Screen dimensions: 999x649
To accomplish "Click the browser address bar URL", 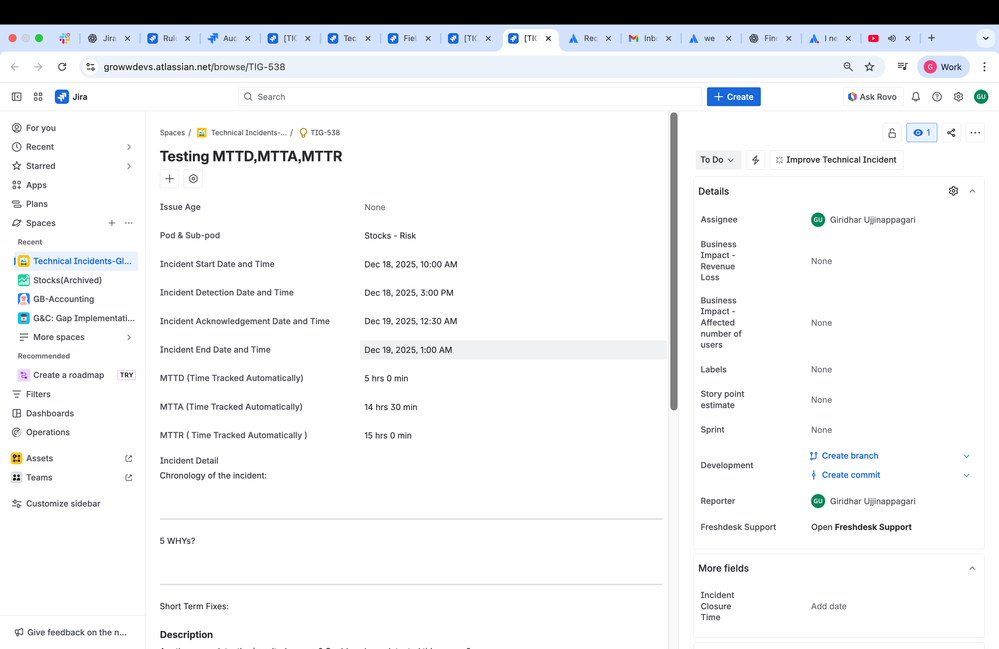I will click(194, 67).
